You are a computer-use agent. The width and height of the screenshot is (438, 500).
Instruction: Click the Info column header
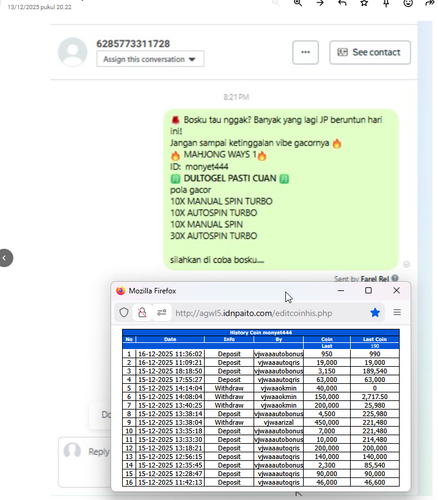pos(229,339)
